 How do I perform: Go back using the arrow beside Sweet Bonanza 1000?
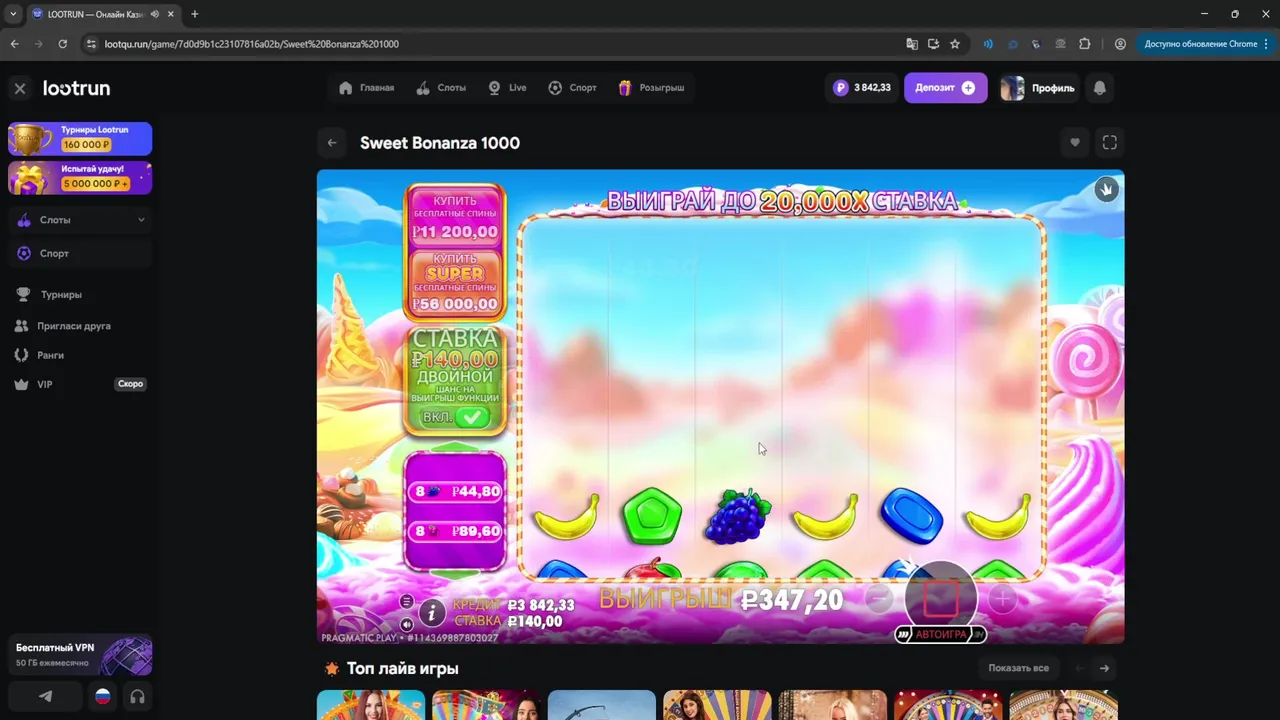click(x=332, y=143)
